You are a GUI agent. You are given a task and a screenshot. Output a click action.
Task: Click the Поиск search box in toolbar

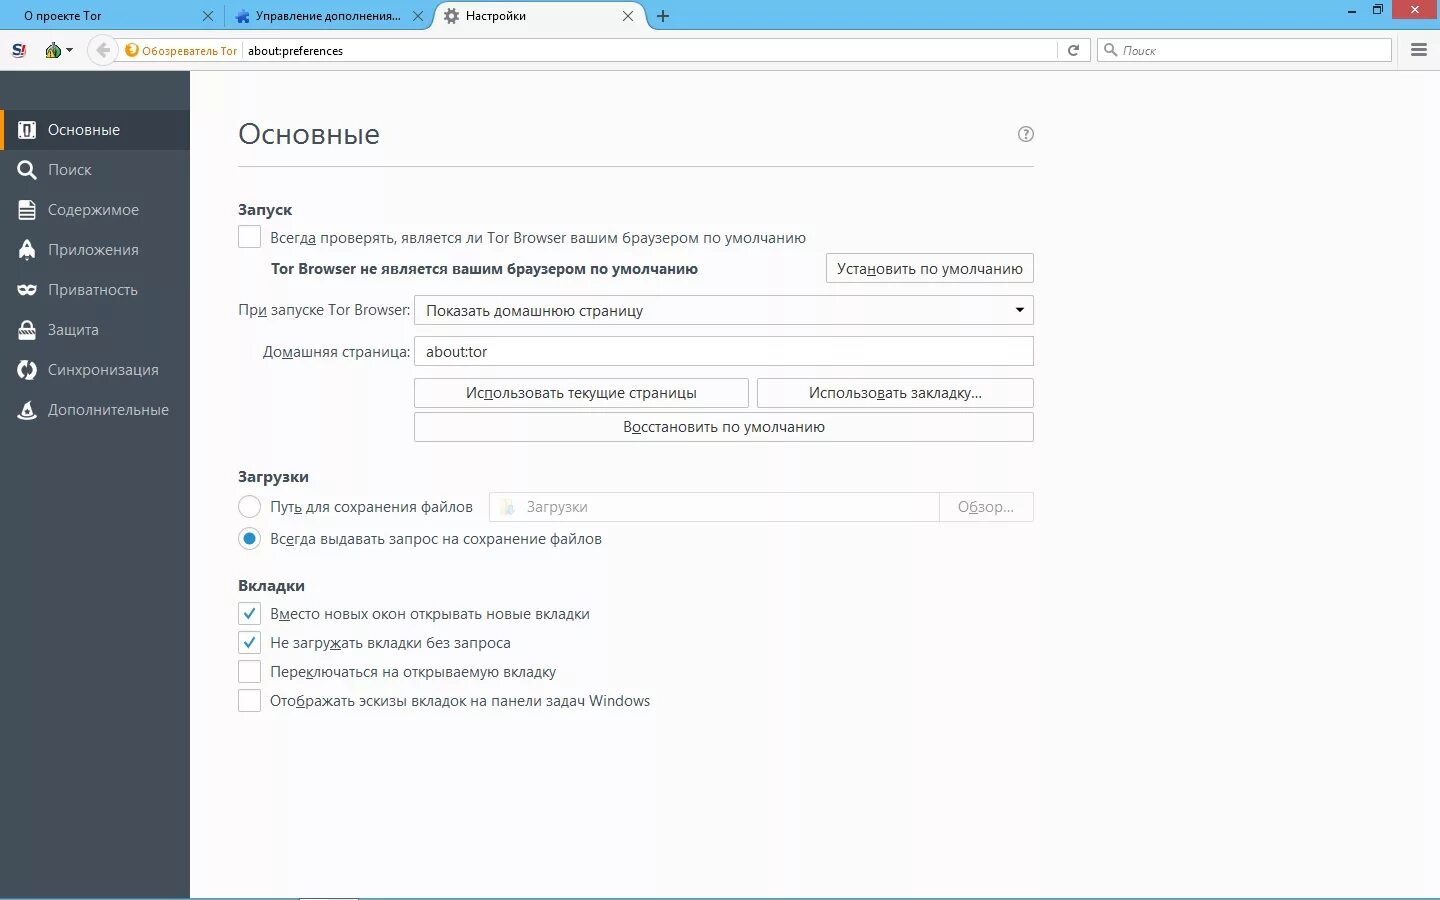click(1244, 50)
